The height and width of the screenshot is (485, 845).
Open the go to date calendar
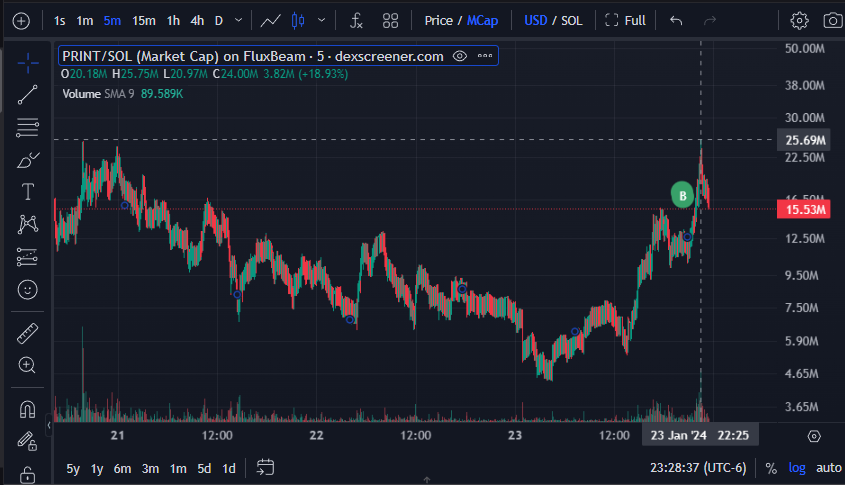click(265, 467)
